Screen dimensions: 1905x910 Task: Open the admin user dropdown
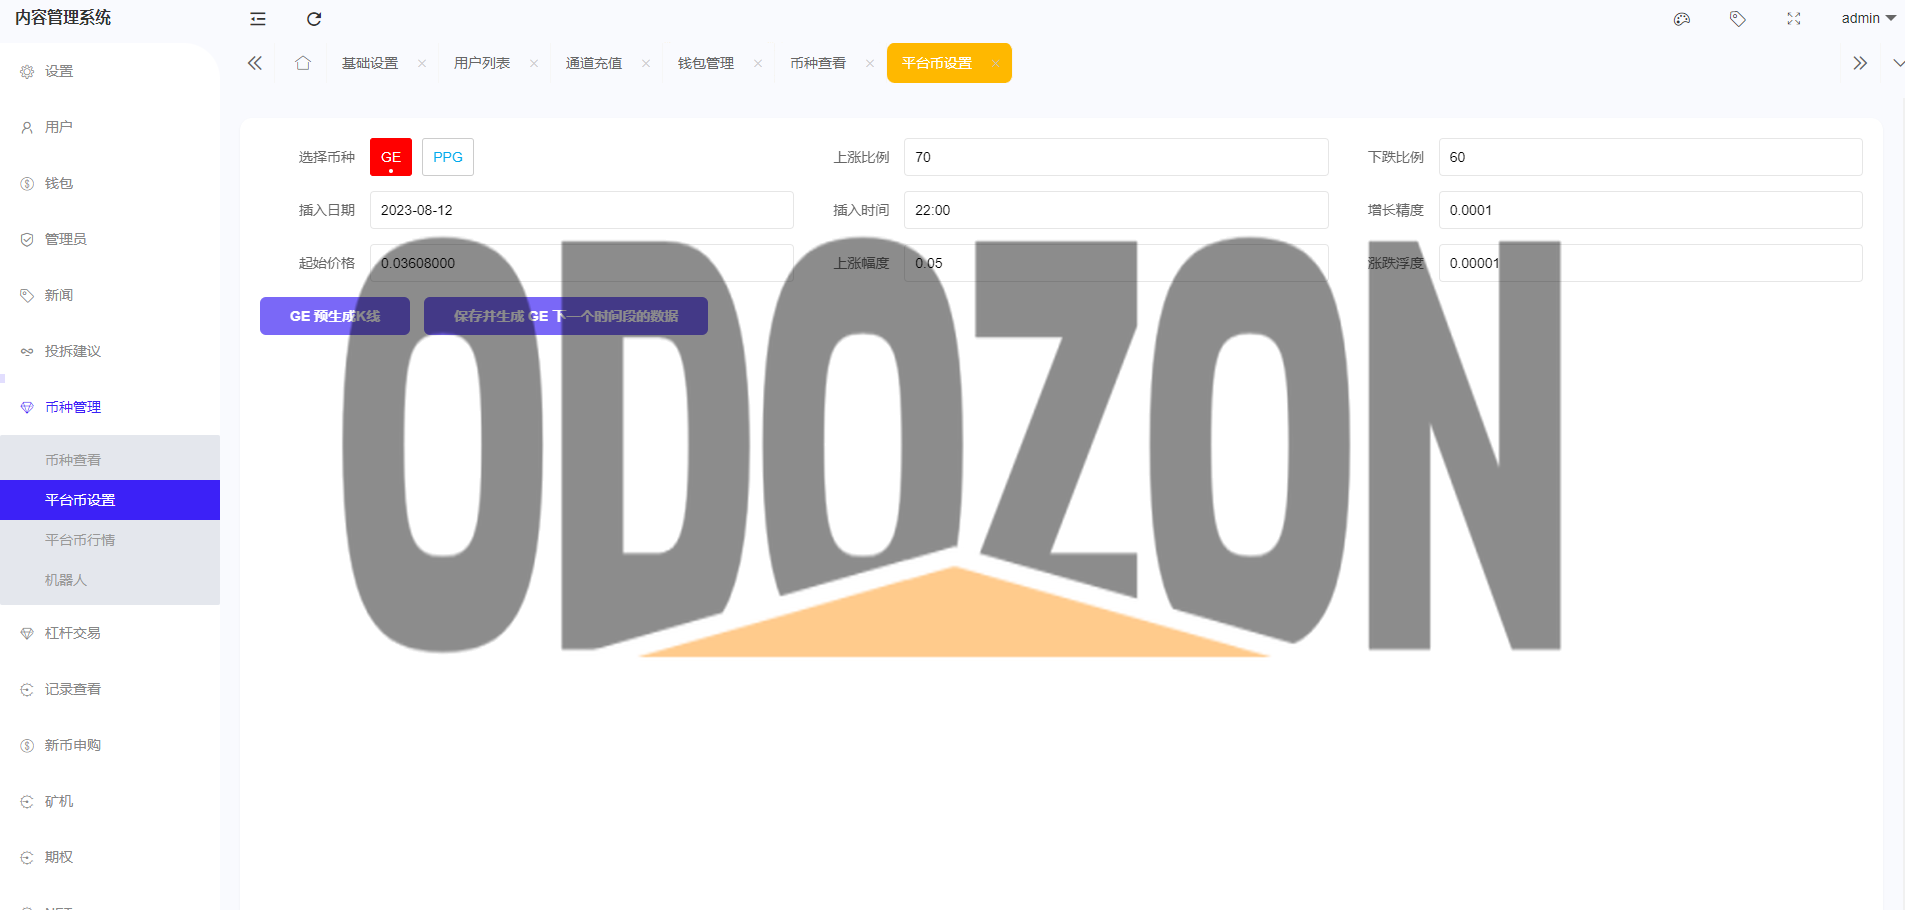tap(1868, 18)
